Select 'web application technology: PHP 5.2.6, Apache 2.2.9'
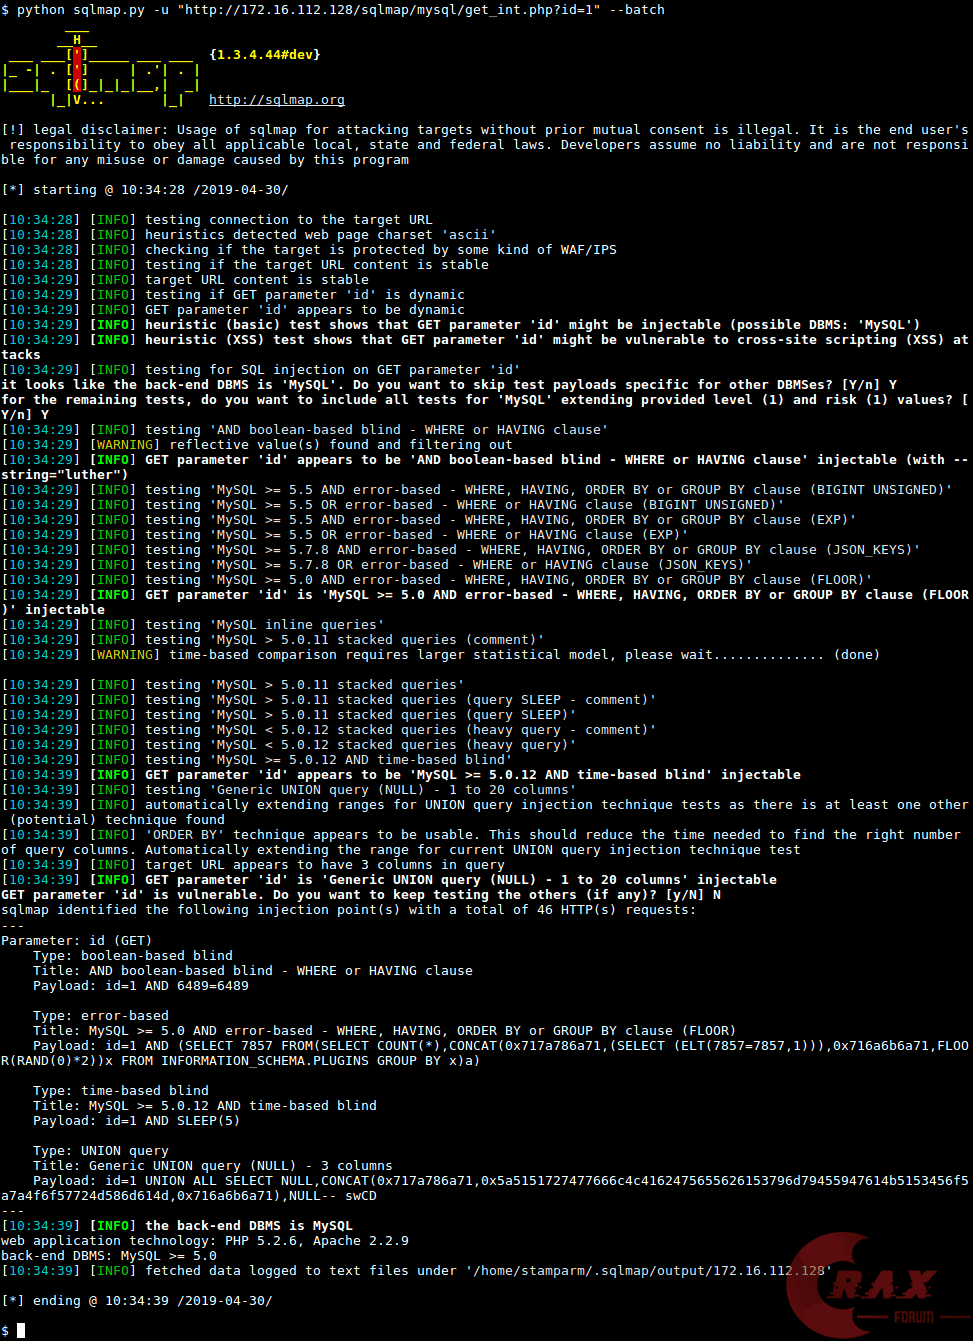 (x=205, y=1241)
